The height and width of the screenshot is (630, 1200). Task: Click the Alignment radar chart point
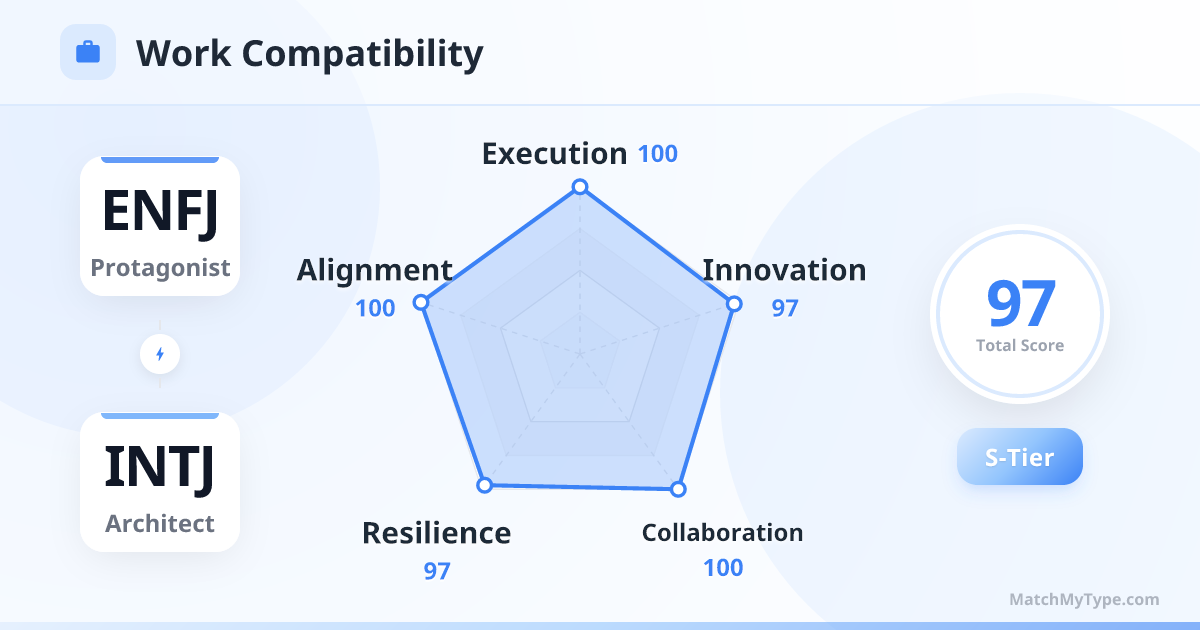[422, 302]
